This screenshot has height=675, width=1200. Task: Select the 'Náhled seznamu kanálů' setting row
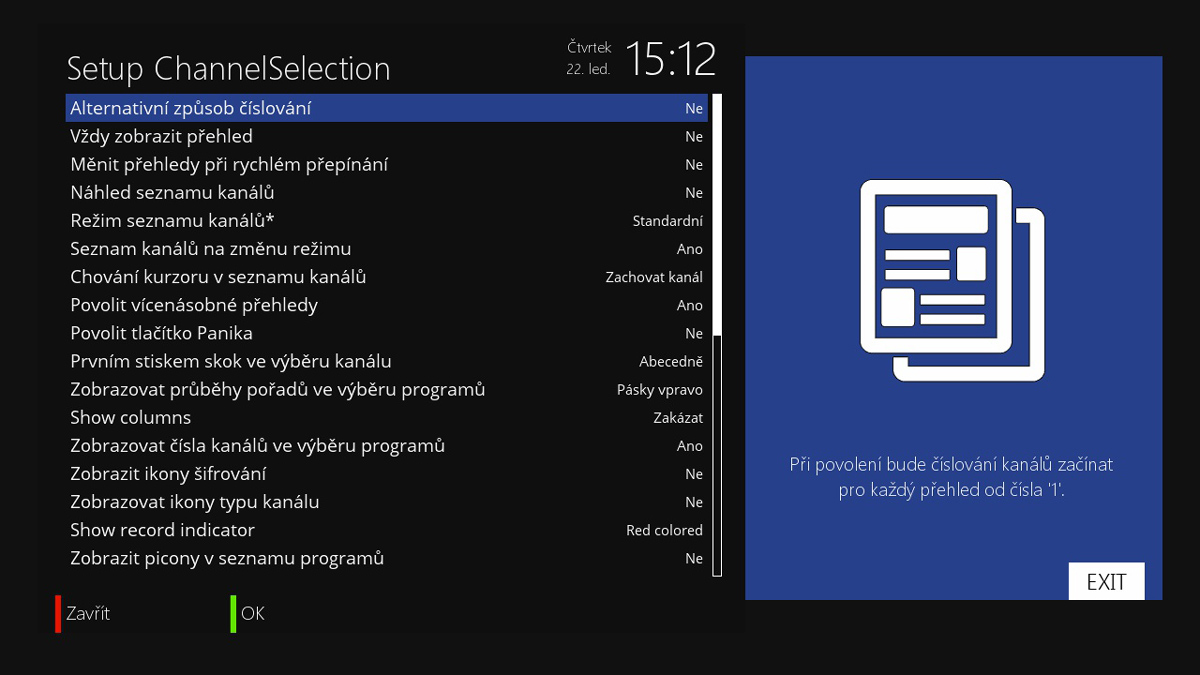387,192
